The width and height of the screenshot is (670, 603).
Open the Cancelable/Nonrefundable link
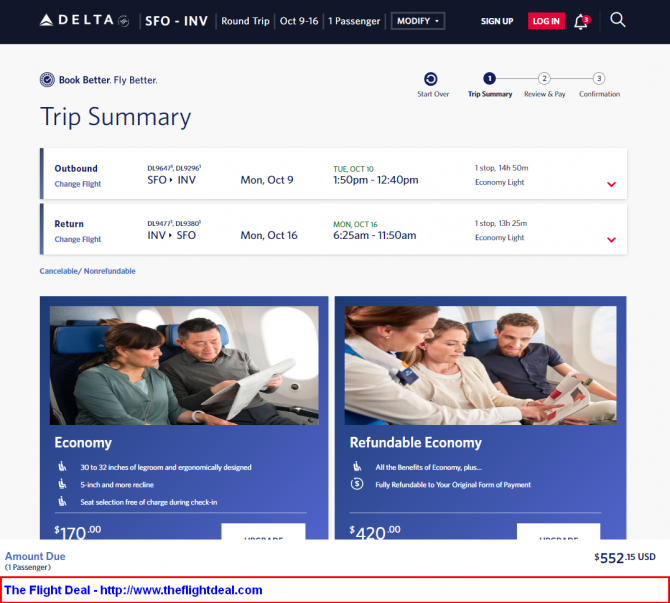click(88, 271)
